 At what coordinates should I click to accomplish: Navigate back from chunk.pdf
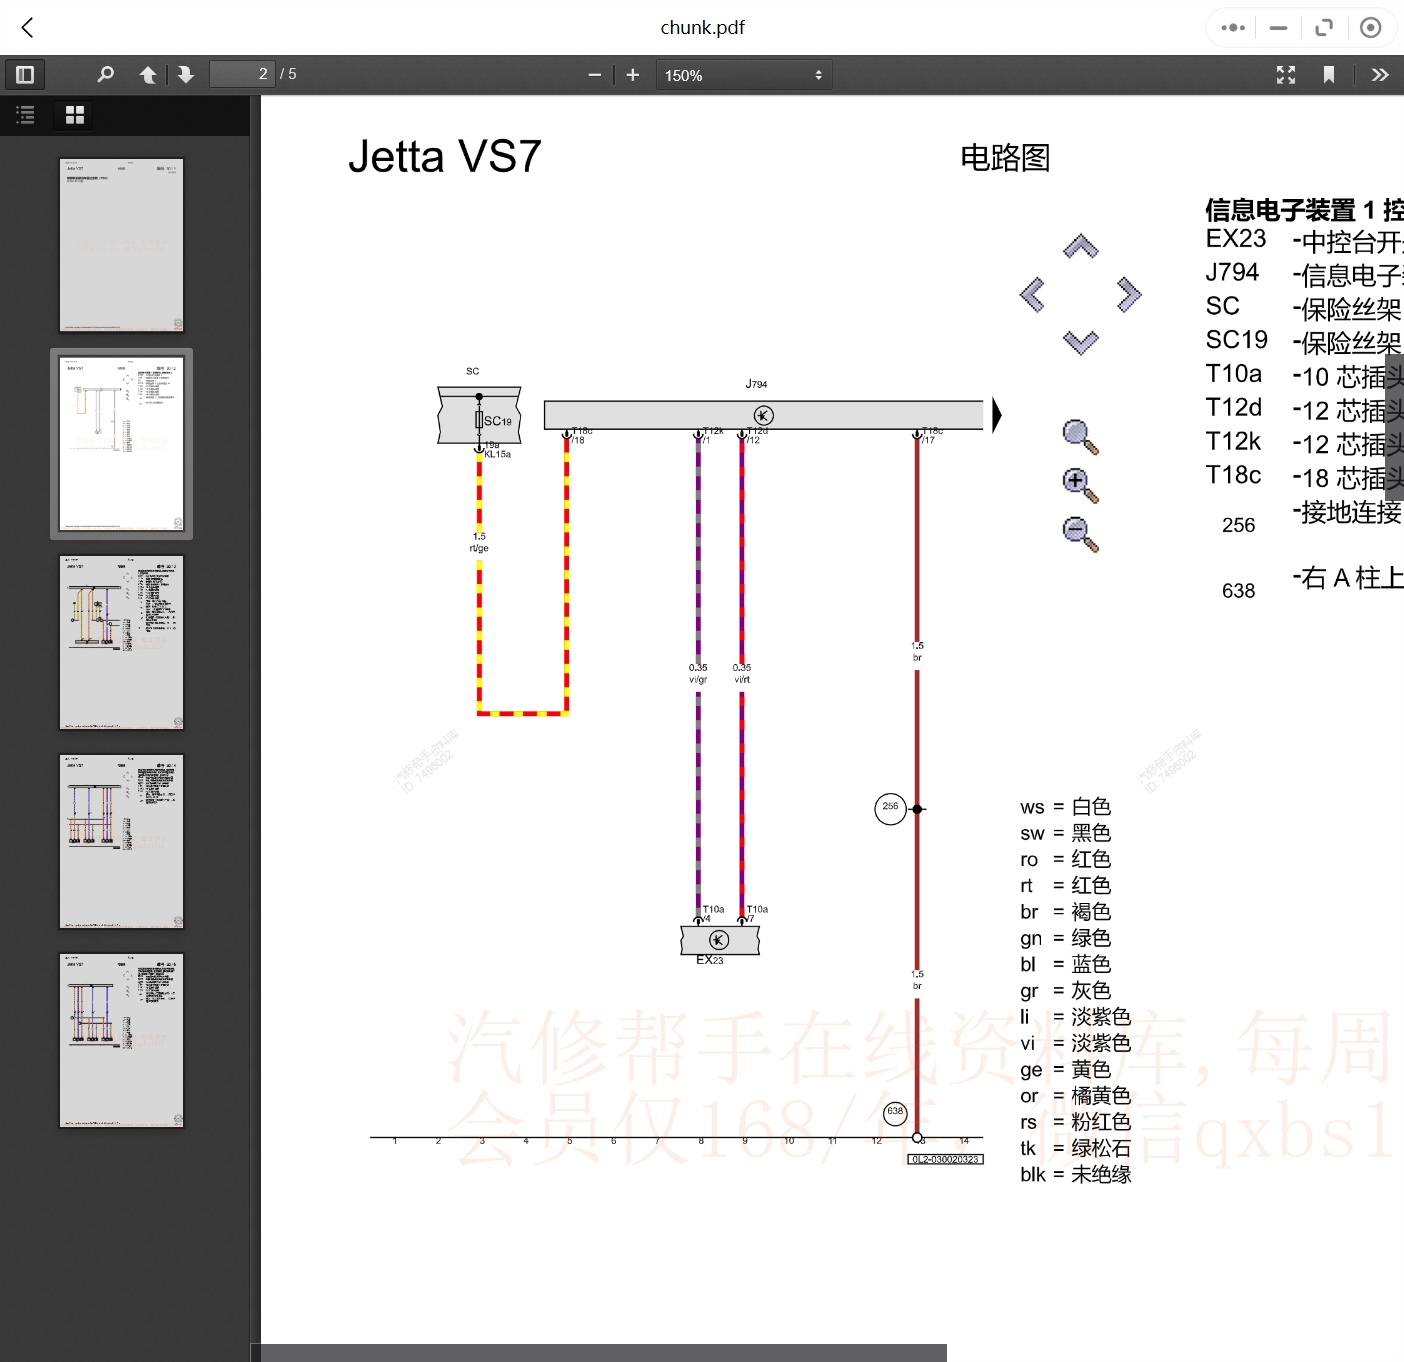pyautogui.click(x=27, y=27)
